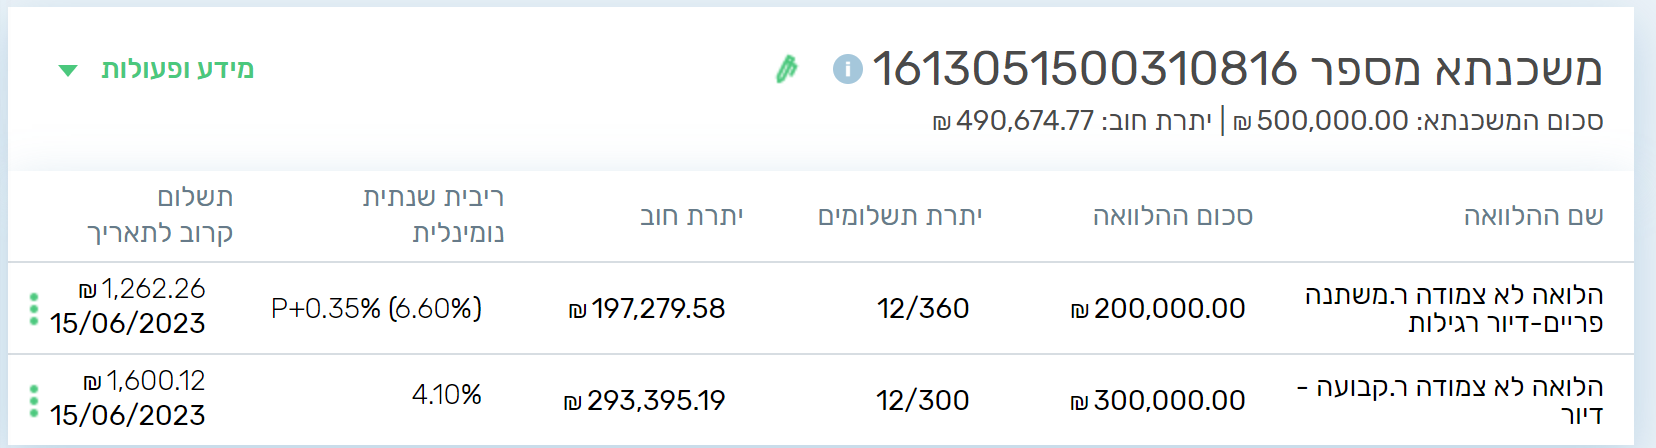This screenshot has height=448, width=1656.
Task: Open three-dot menu for the 4.10% loan
Action: point(34,400)
